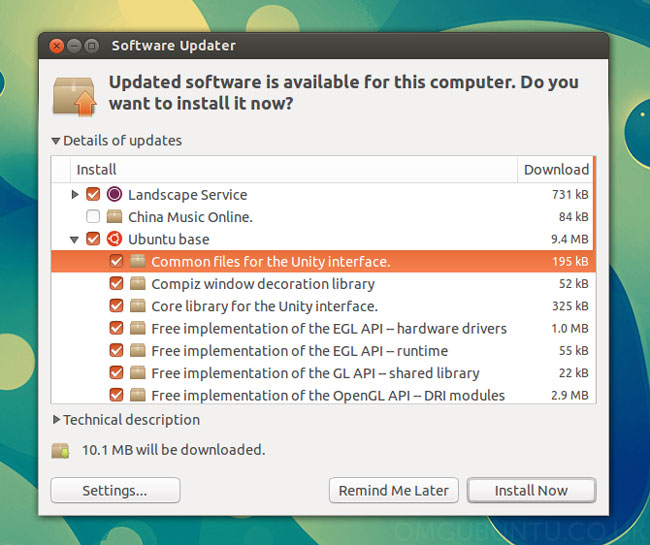Screen dimensions: 650x545
Task: Click the Download column header
Action: 555,169
